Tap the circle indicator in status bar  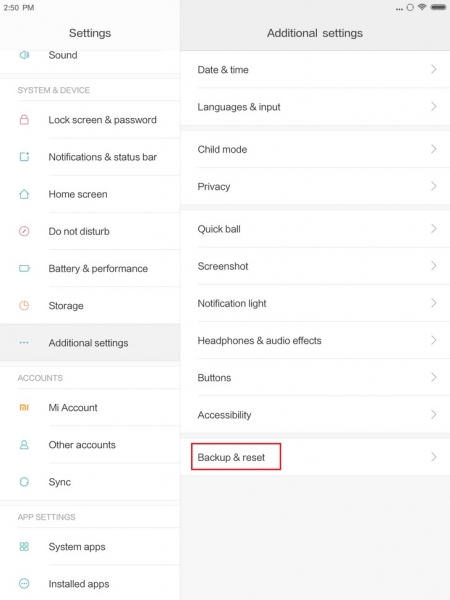pyautogui.click(x=410, y=7)
